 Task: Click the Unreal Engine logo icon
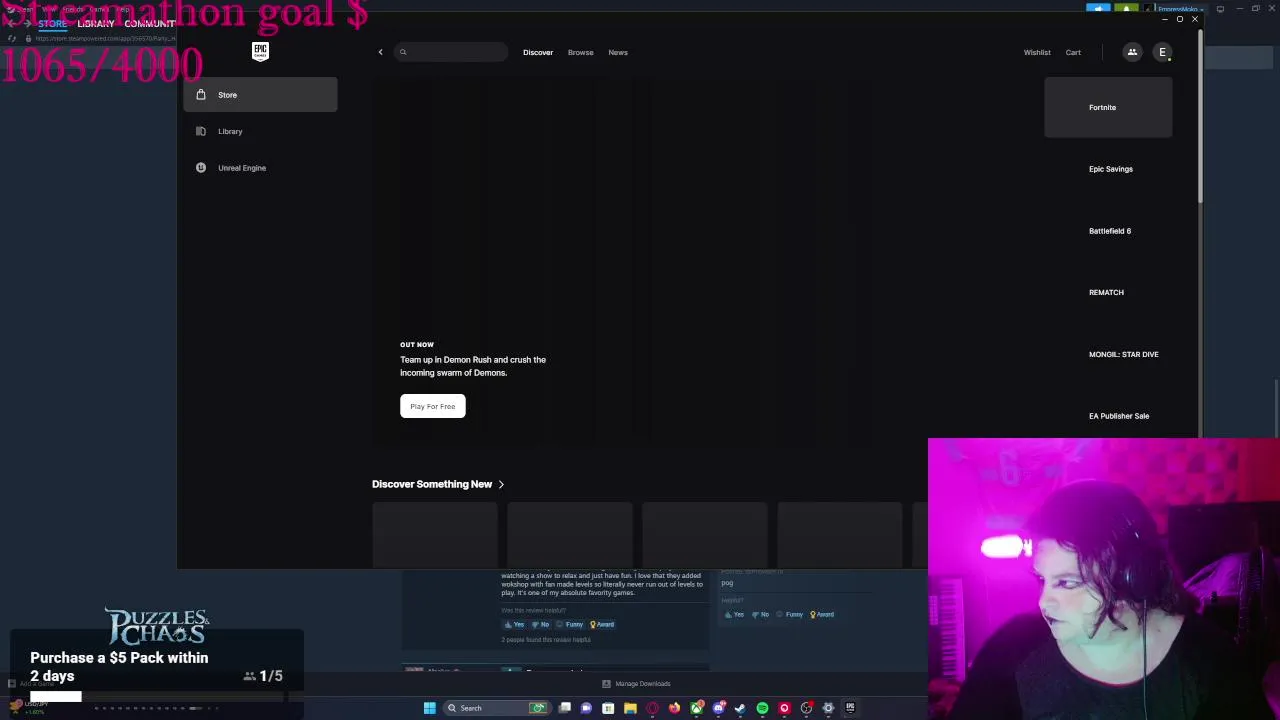click(x=201, y=168)
